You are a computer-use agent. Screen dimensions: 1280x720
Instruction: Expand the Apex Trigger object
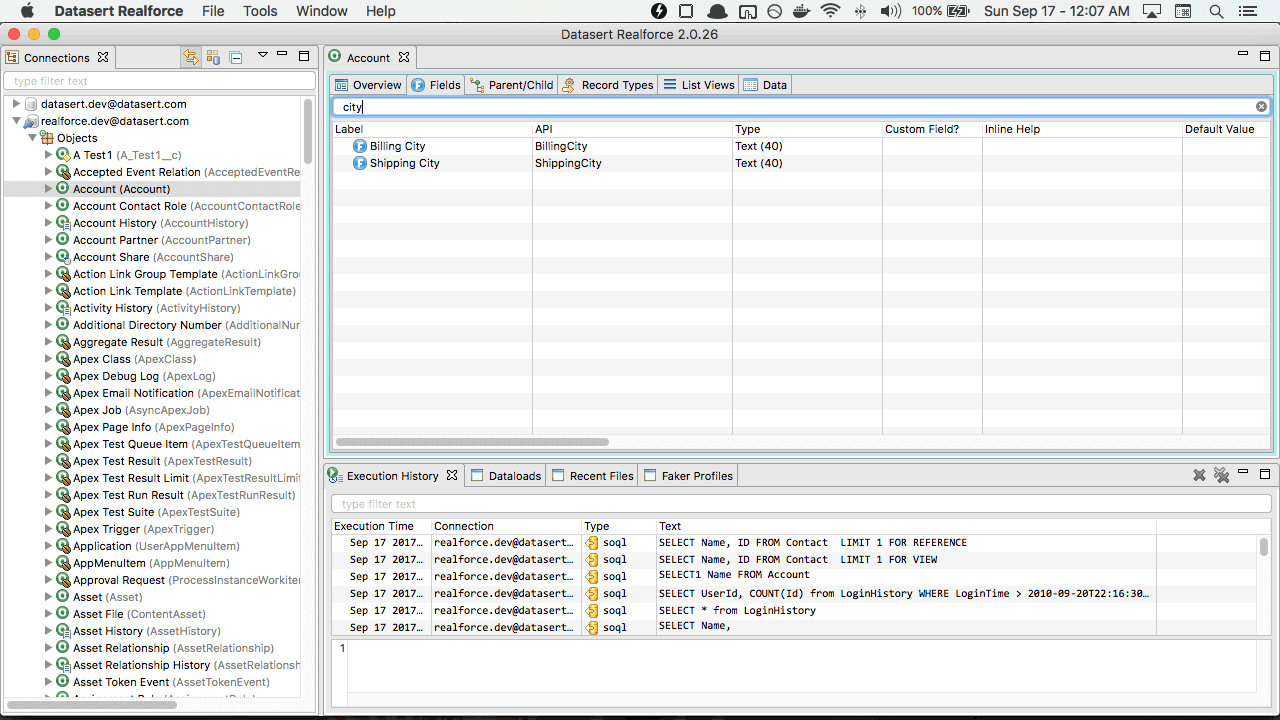[x=48, y=529]
